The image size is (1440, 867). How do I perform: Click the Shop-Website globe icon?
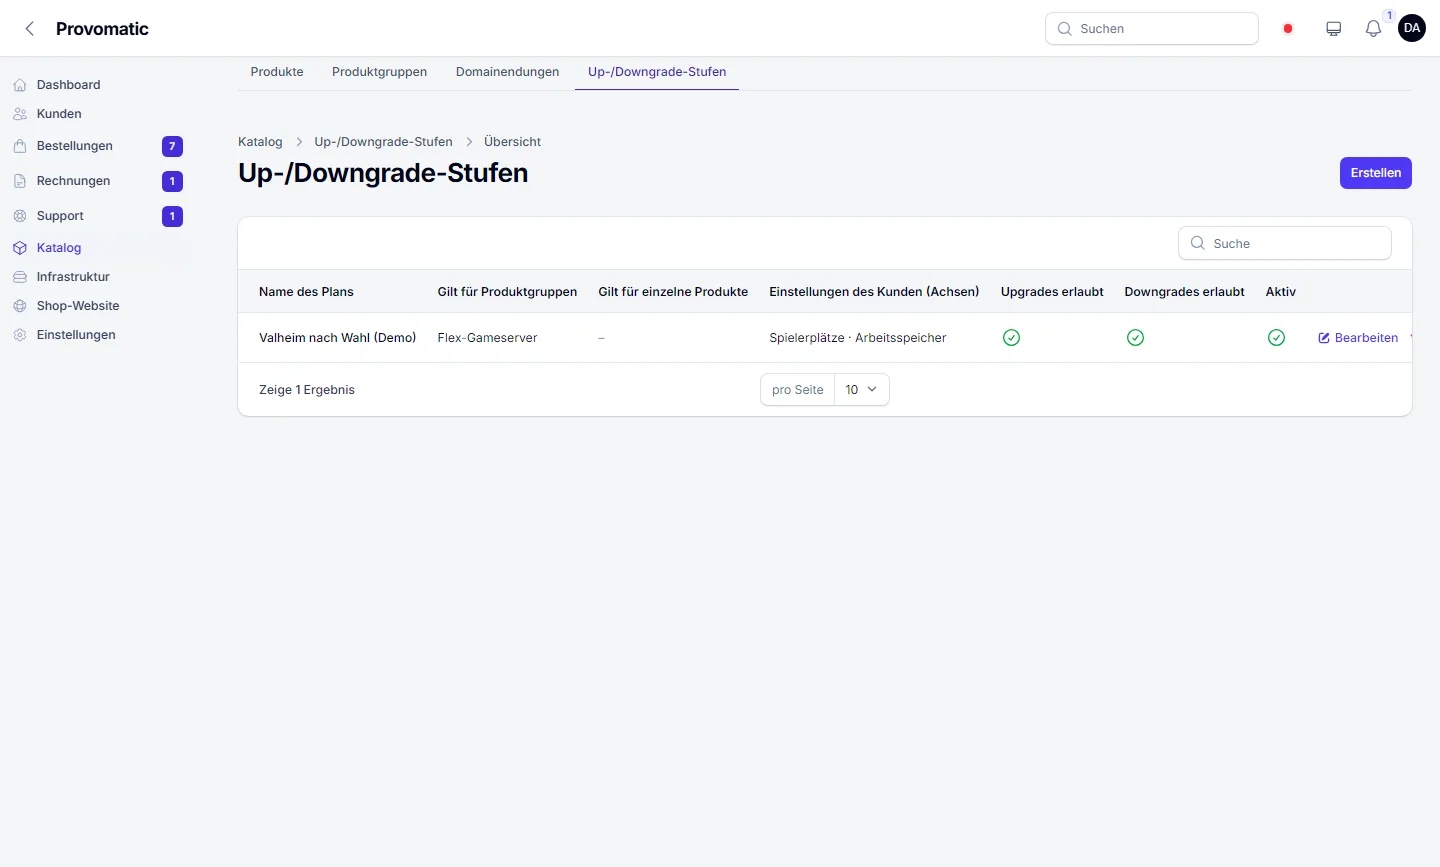click(x=20, y=306)
